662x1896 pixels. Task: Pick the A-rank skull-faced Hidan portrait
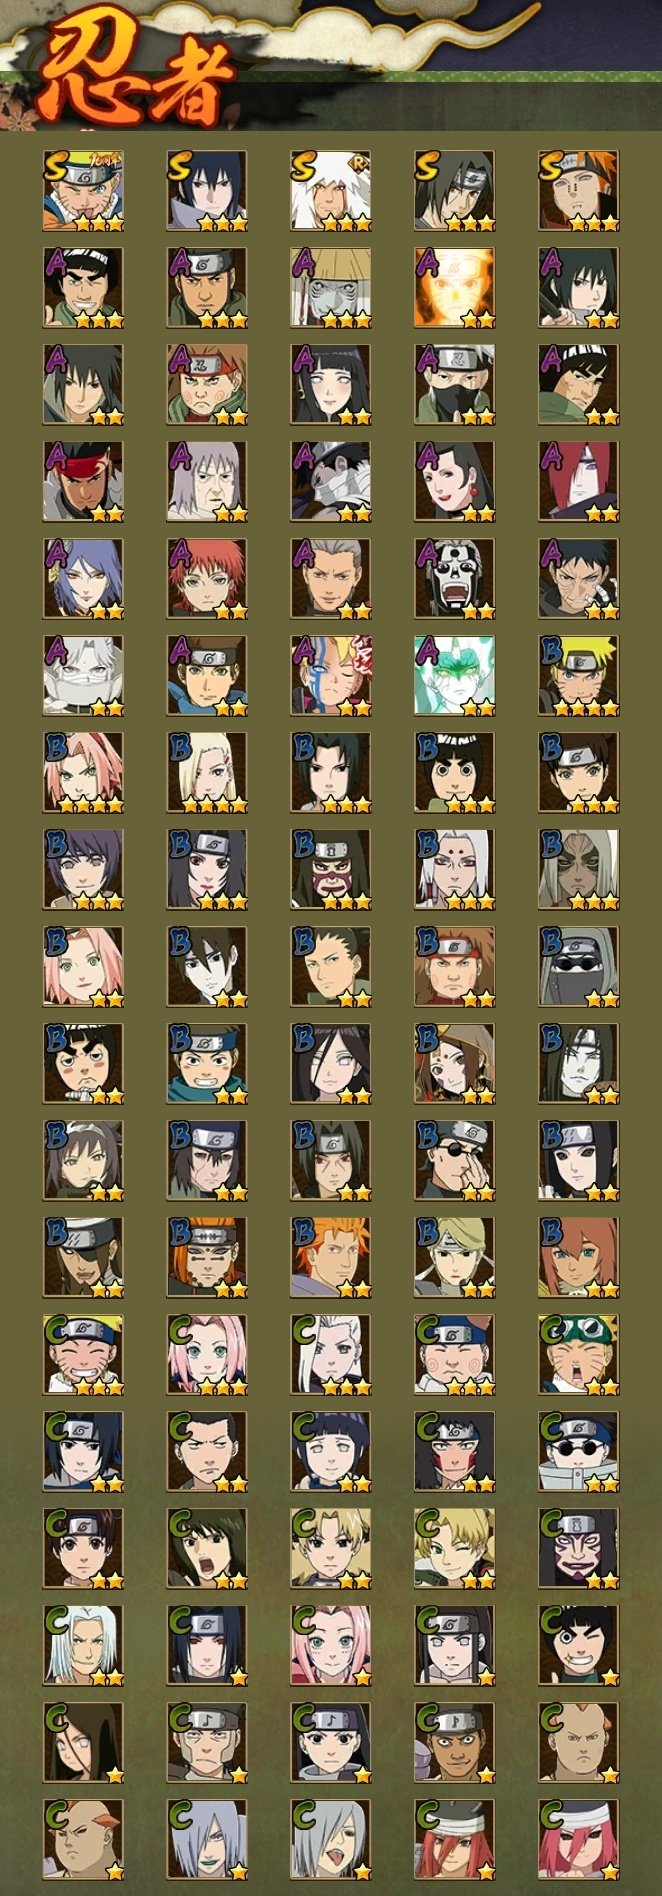(x=455, y=579)
